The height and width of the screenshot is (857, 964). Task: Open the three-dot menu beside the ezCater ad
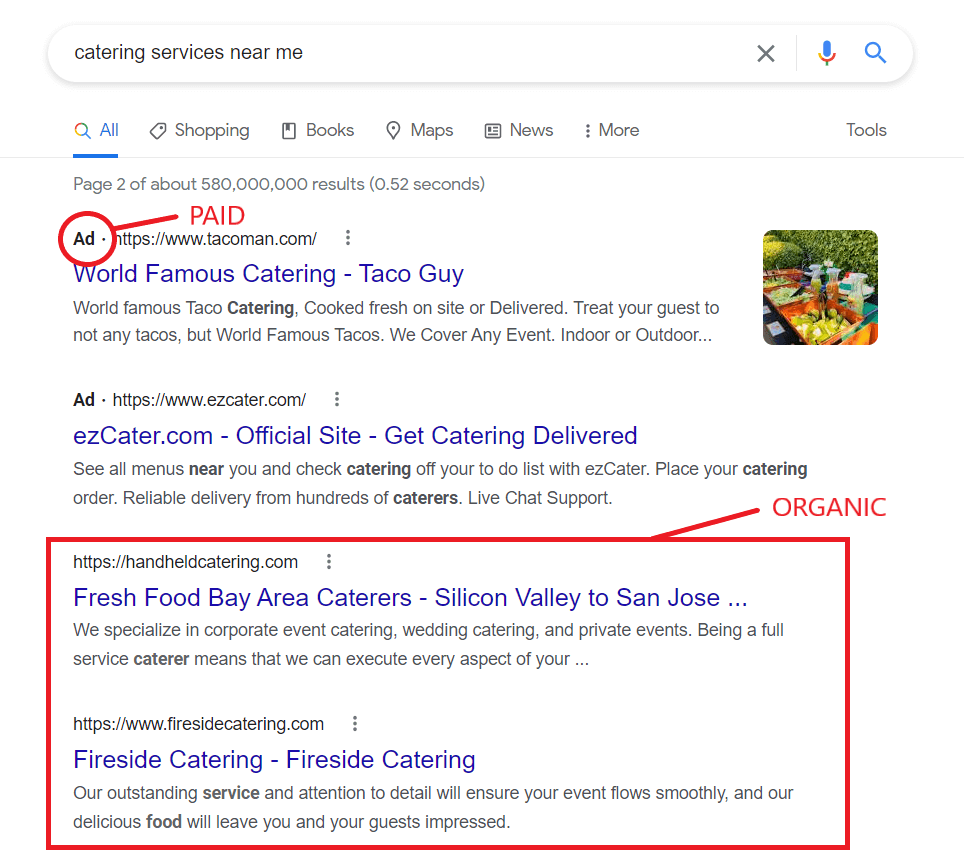tap(336, 398)
